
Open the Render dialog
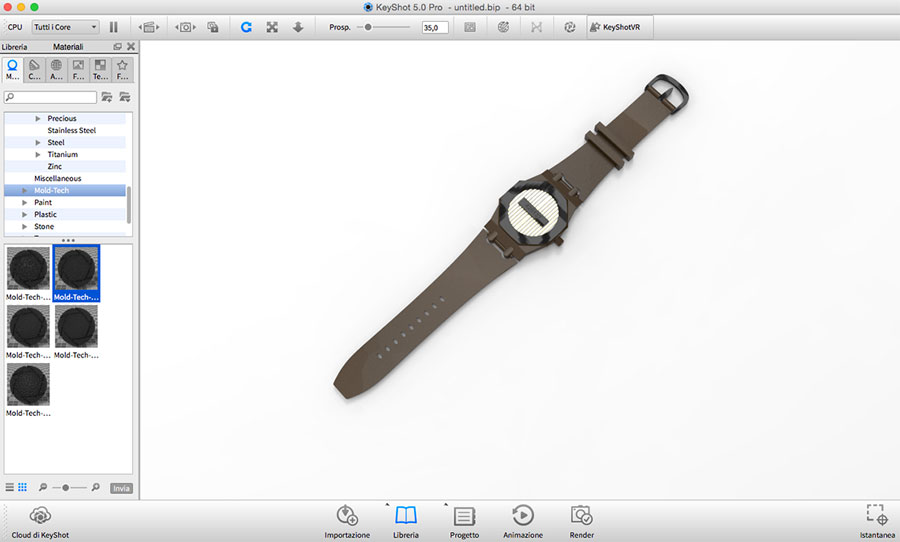581,522
